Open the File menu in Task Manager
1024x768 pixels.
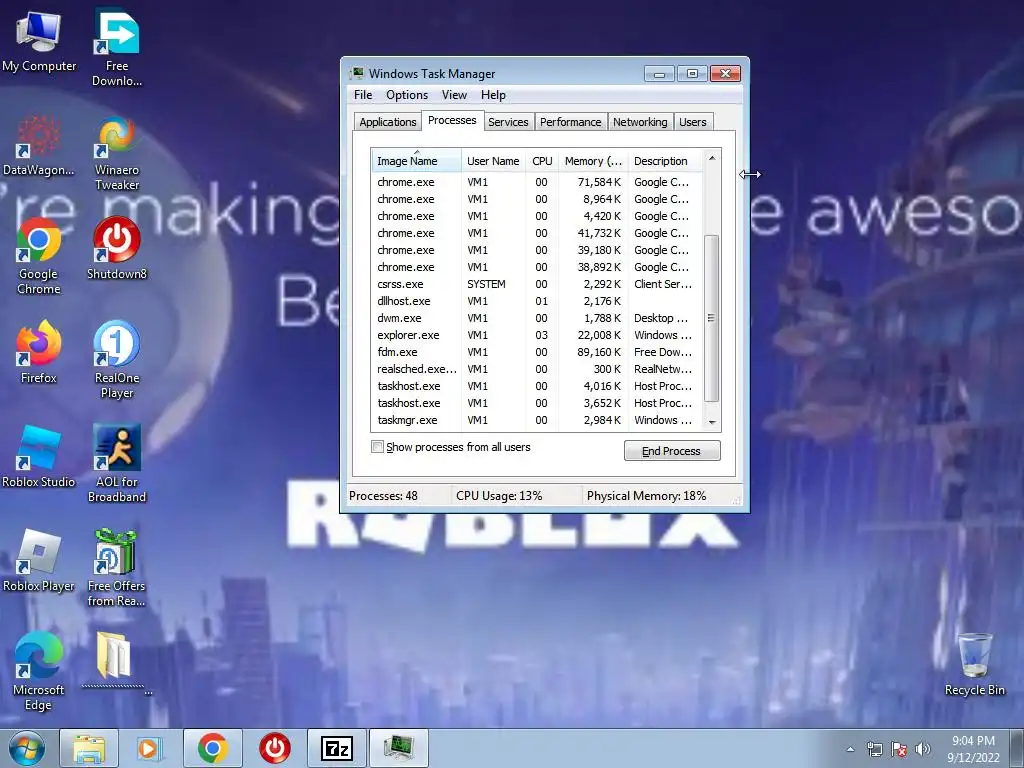tap(363, 95)
